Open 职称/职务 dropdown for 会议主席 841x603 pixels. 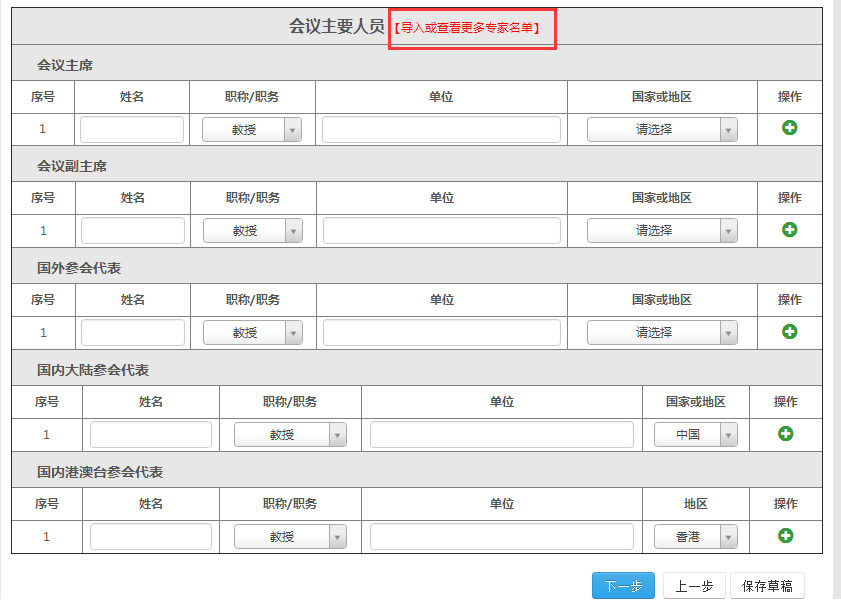coord(251,130)
